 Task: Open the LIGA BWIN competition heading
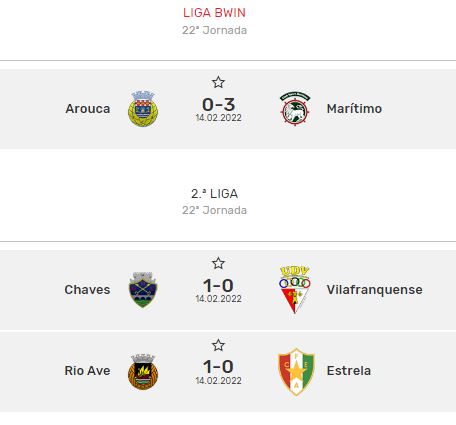pos(214,13)
